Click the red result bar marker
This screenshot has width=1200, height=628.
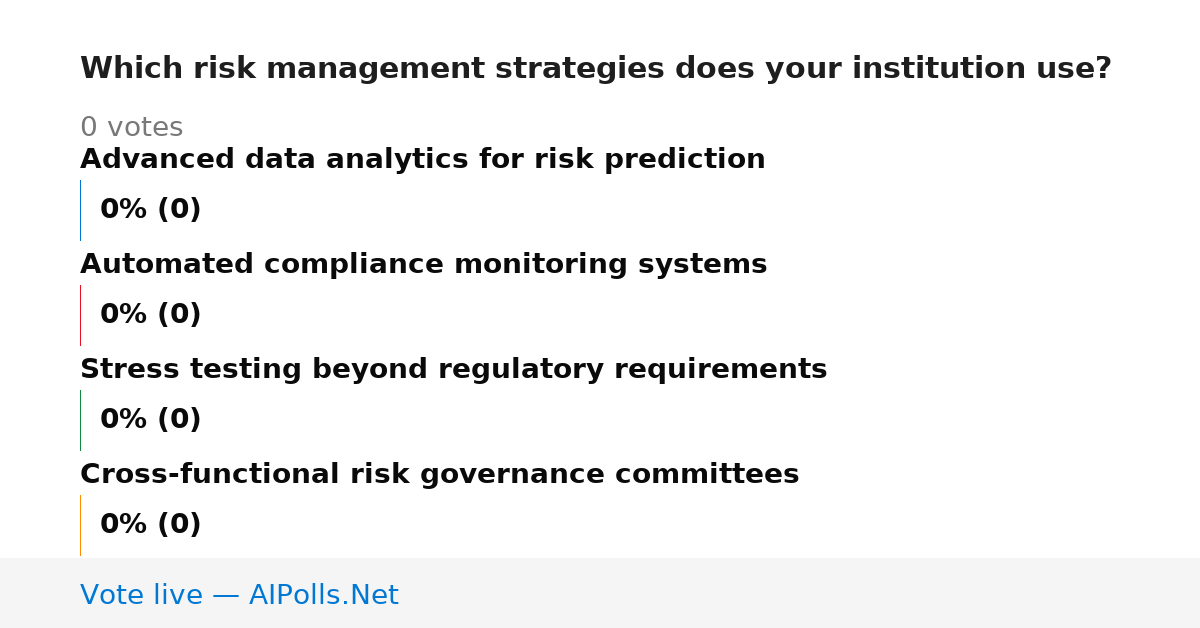click(x=81, y=315)
